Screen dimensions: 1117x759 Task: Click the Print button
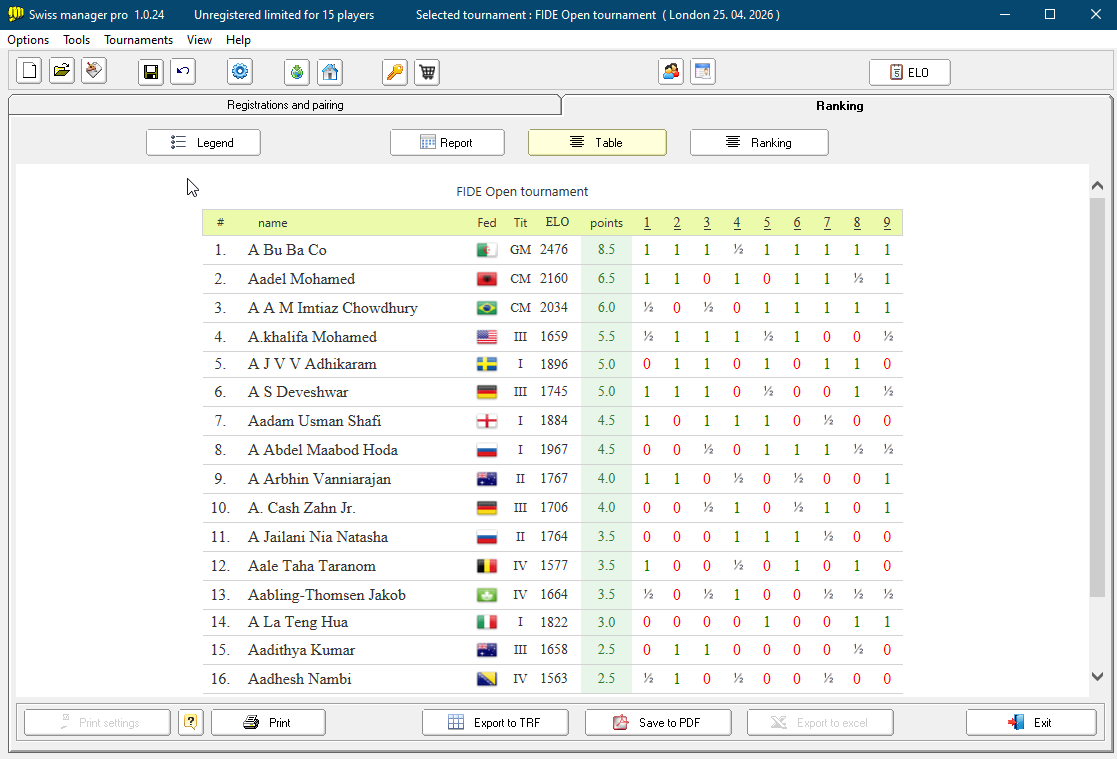(x=269, y=723)
